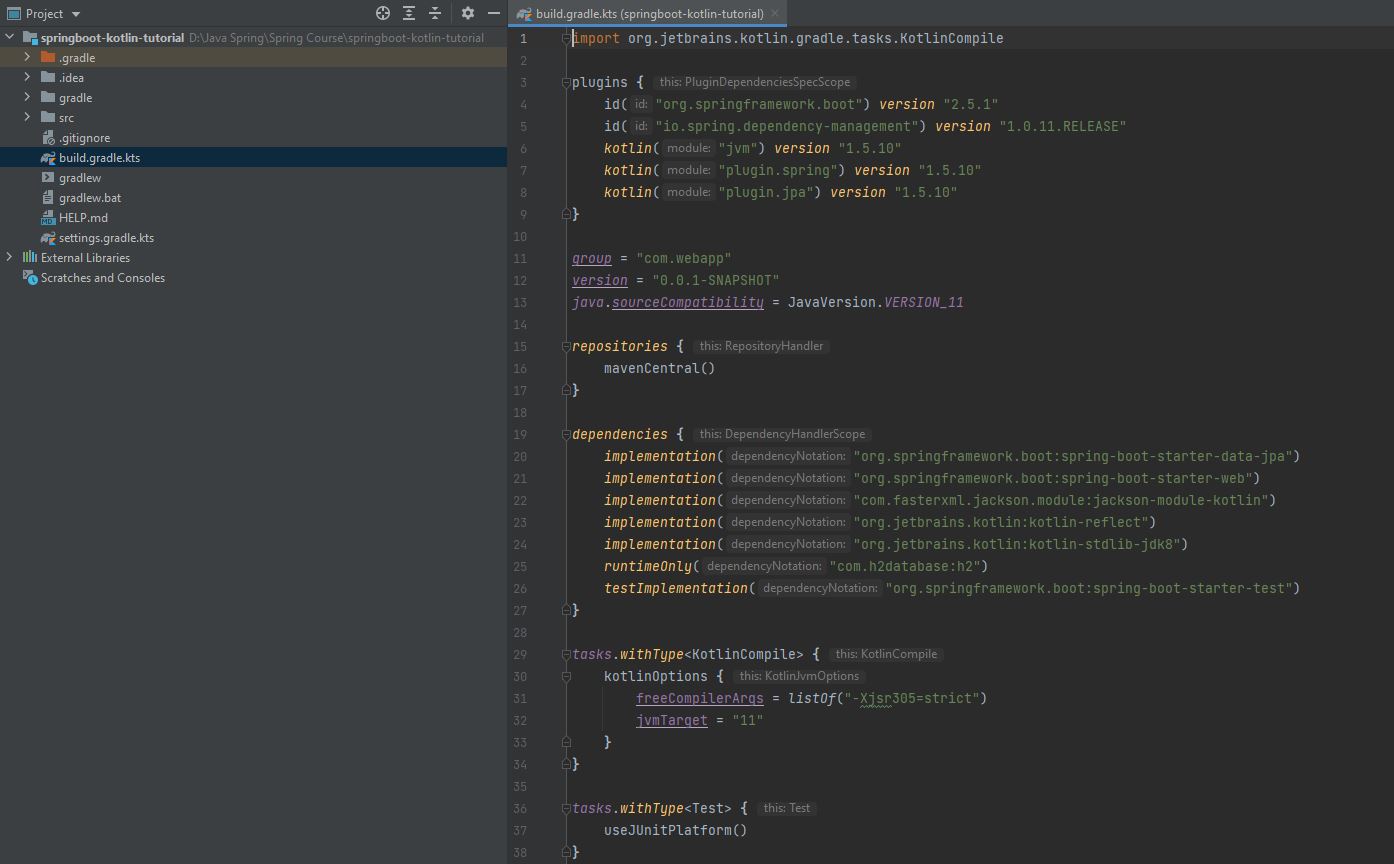Click the gradlew script file icon
The width and height of the screenshot is (1394, 864).
tap(48, 178)
